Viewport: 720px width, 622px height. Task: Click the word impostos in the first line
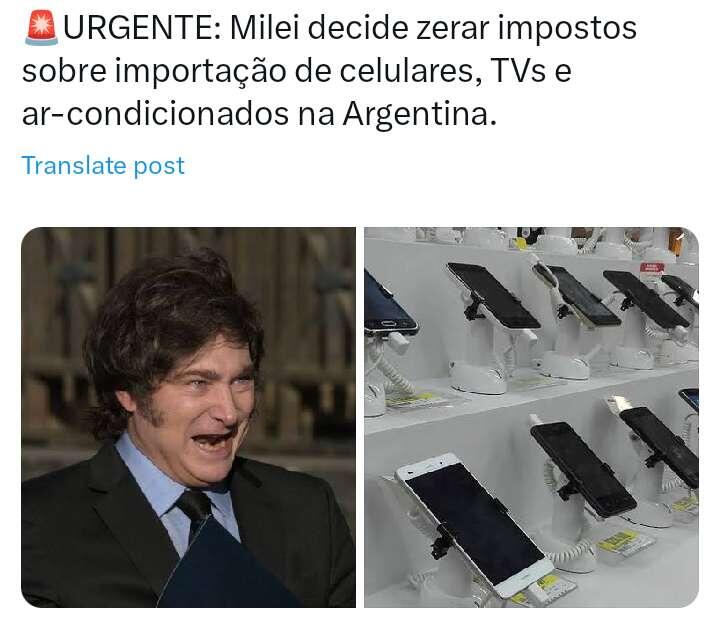tap(567, 29)
